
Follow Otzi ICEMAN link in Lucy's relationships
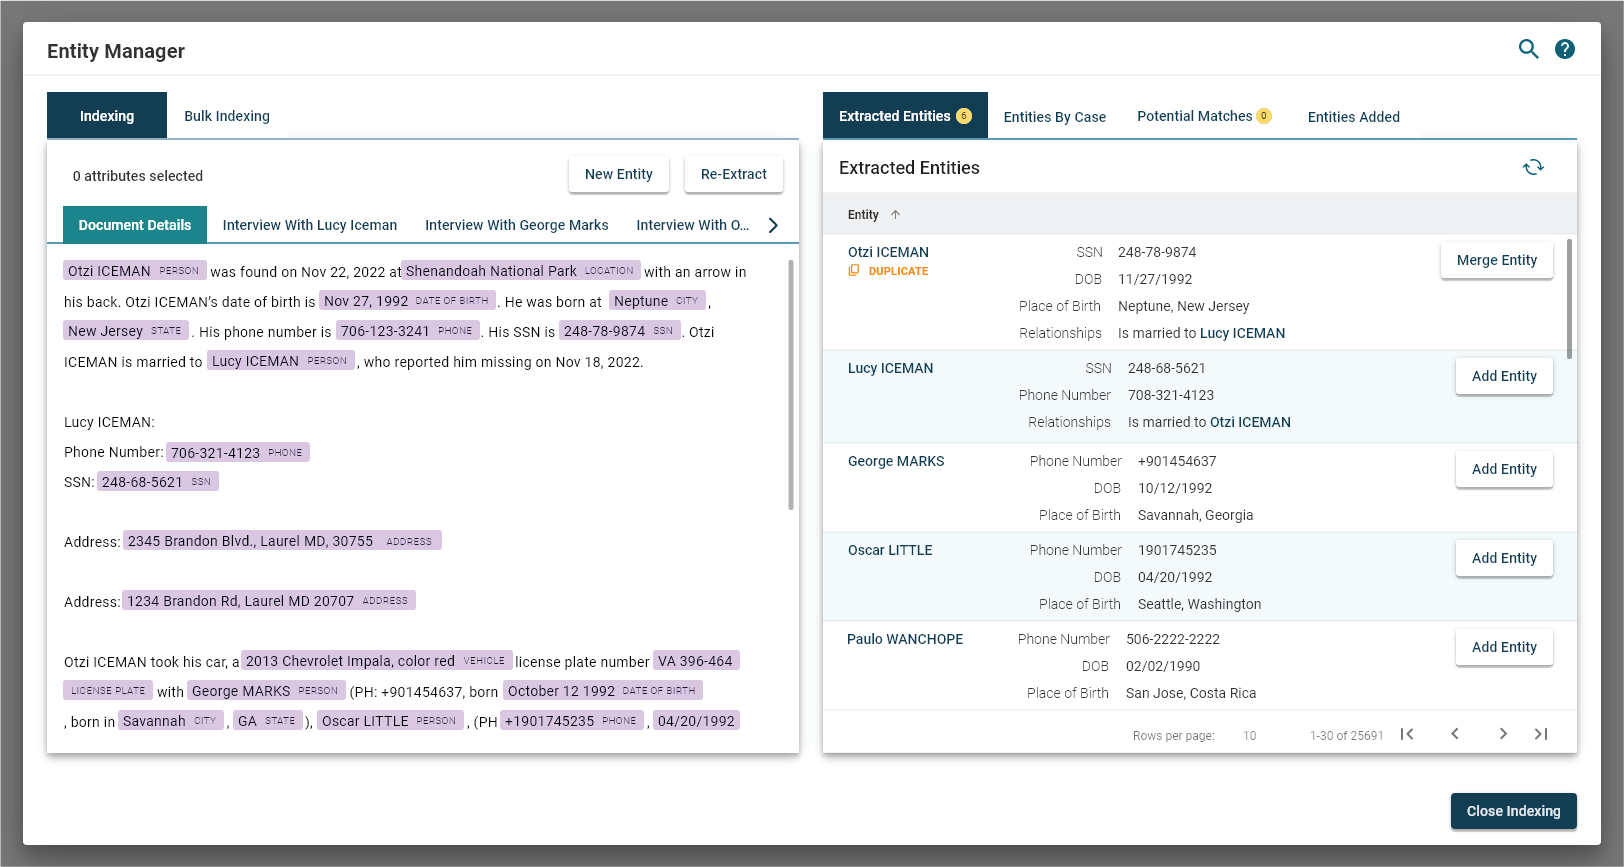pyautogui.click(x=1250, y=422)
